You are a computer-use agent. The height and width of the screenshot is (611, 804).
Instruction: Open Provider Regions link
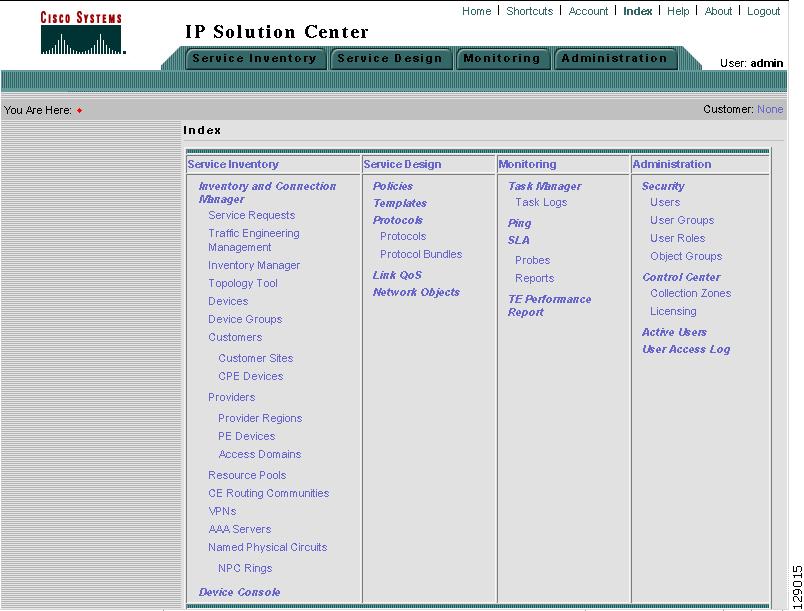pyautogui.click(x=260, y=418)
